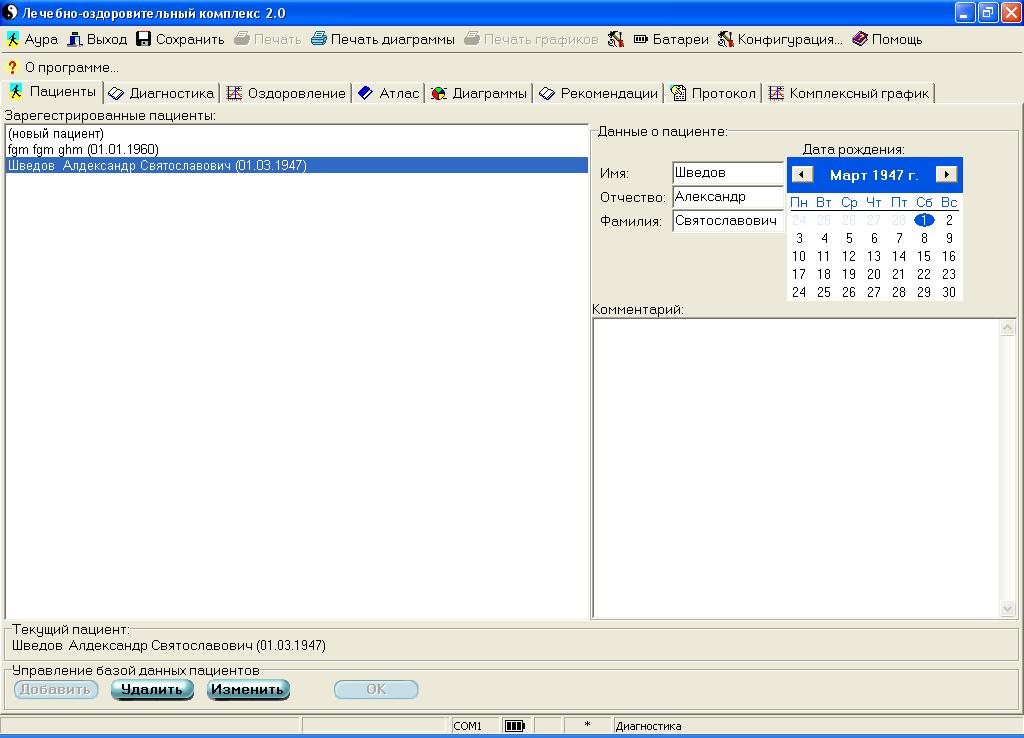1024x738 pixels.
Task: Click the Имя input field
Action: pos(727,173)
